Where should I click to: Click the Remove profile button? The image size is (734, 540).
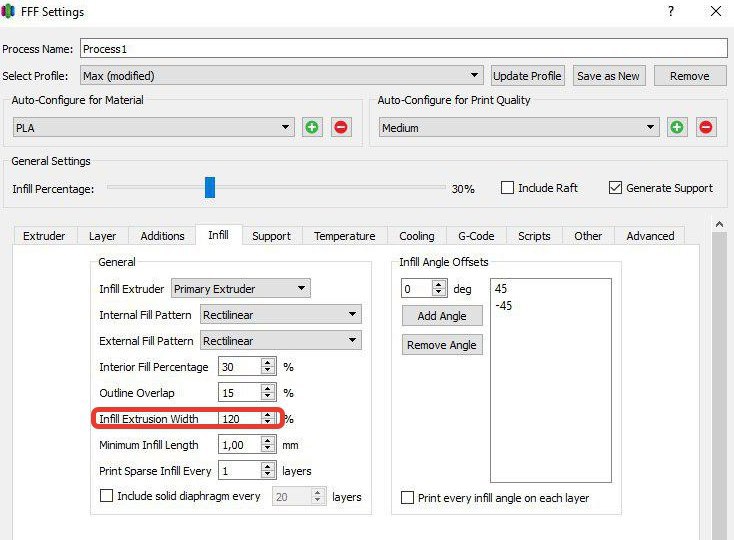click(690, 75)
